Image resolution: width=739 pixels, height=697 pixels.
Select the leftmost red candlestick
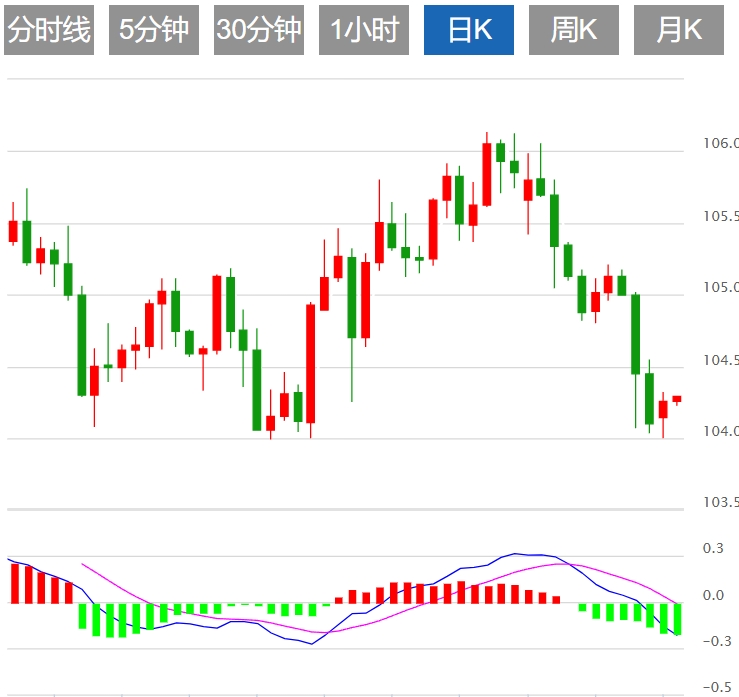tap(13, 231)
